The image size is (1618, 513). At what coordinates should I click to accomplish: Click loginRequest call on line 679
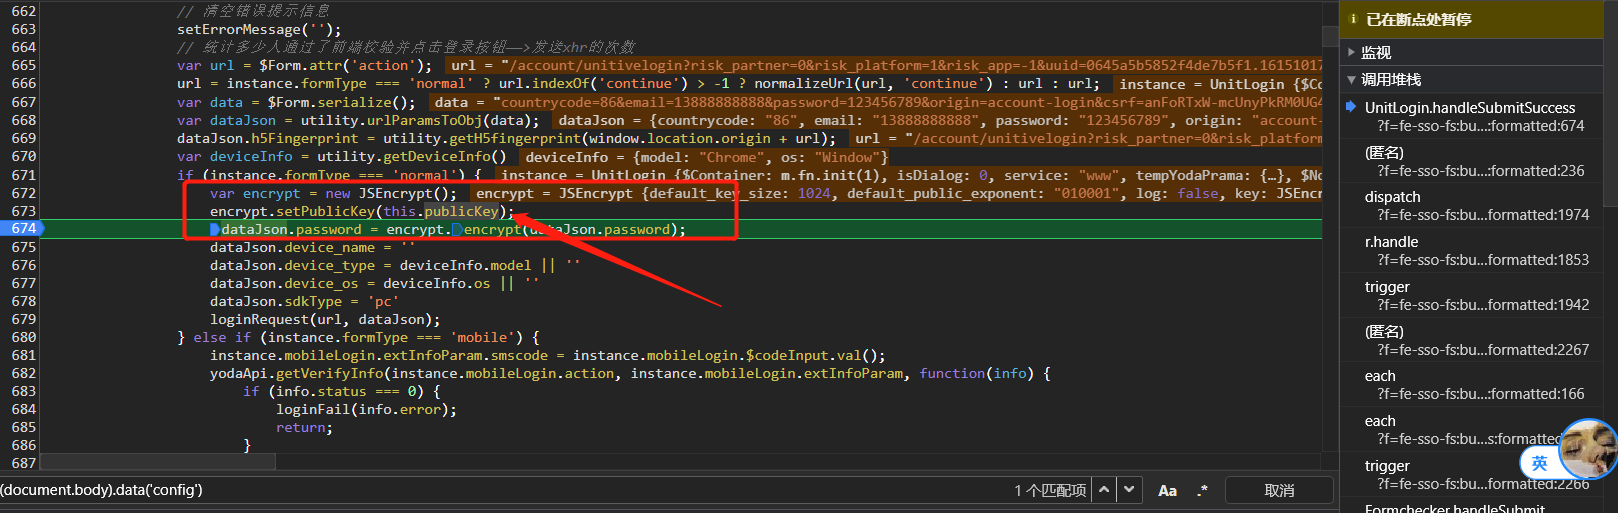tap(259, 319)
